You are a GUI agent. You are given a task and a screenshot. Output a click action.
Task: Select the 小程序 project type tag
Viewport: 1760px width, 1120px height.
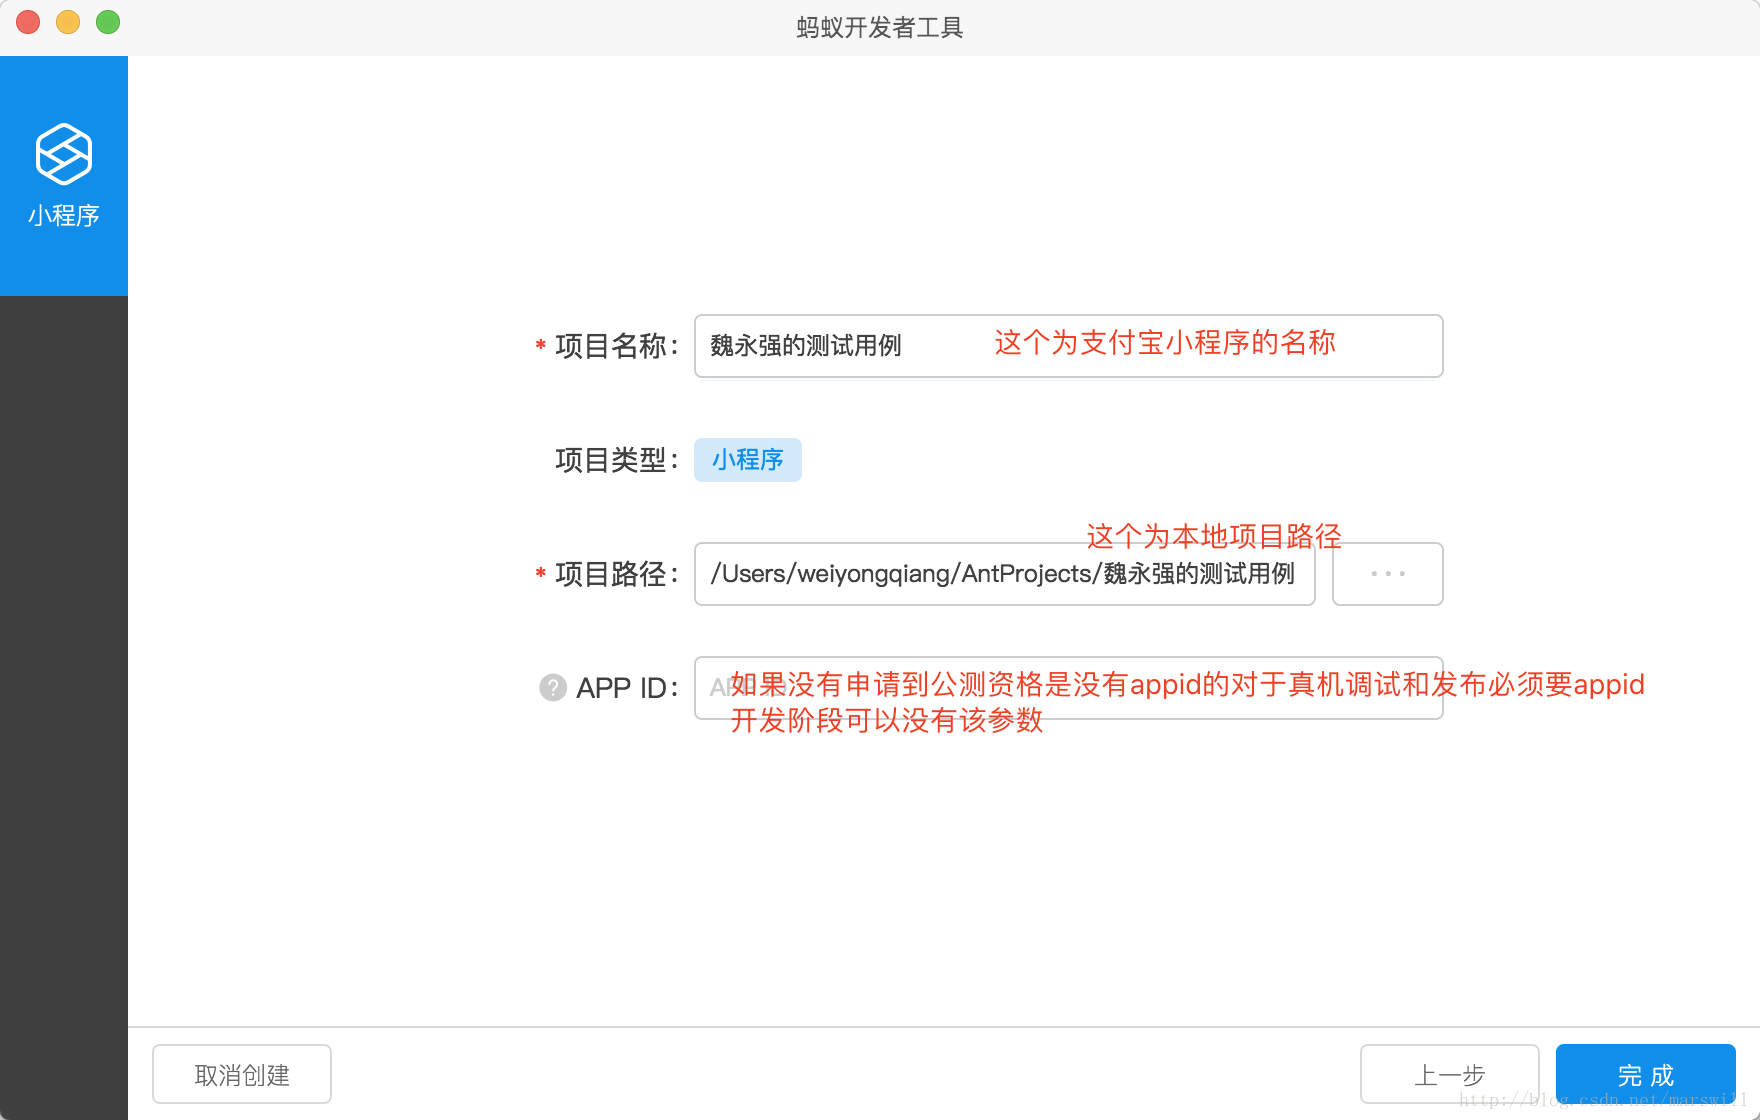tap(748, 460)
